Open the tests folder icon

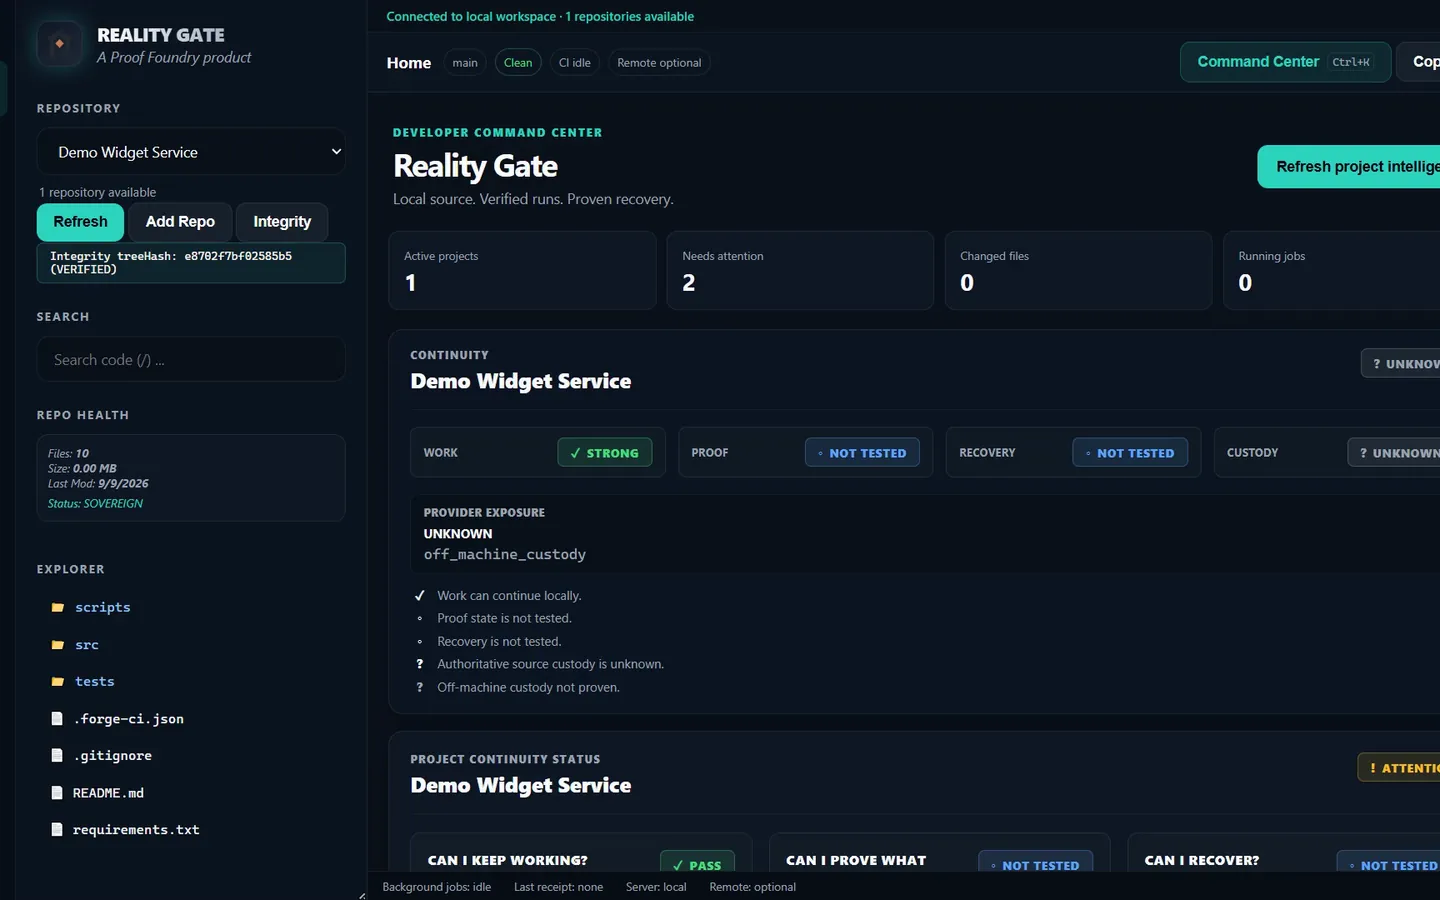(58, 682)
